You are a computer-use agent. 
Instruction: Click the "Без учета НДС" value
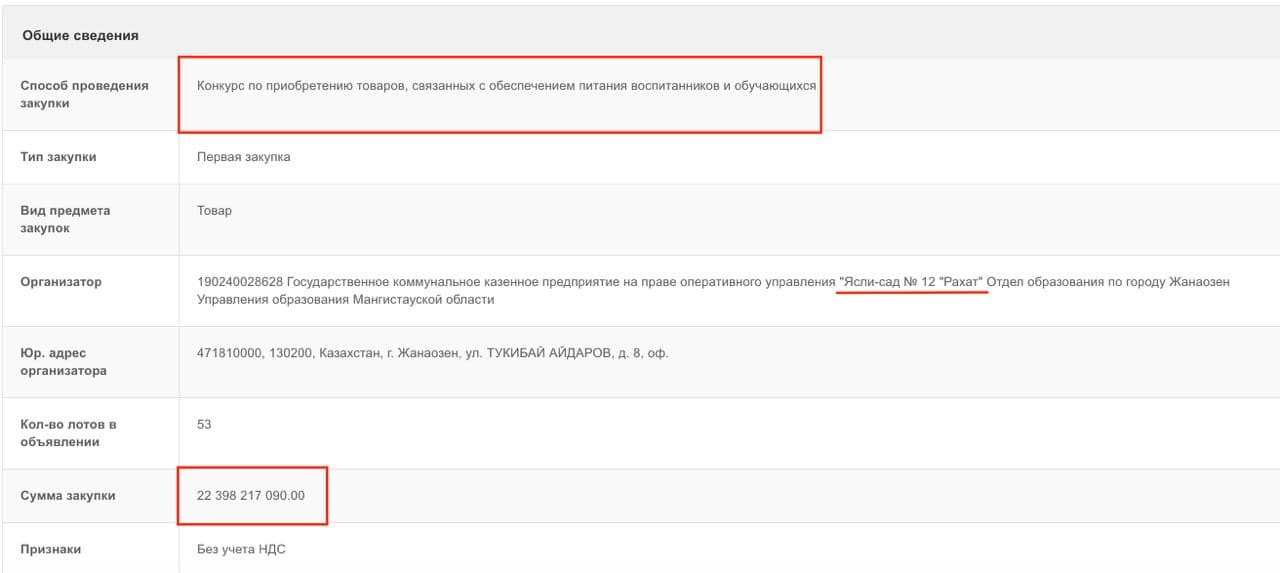[241, 549]
